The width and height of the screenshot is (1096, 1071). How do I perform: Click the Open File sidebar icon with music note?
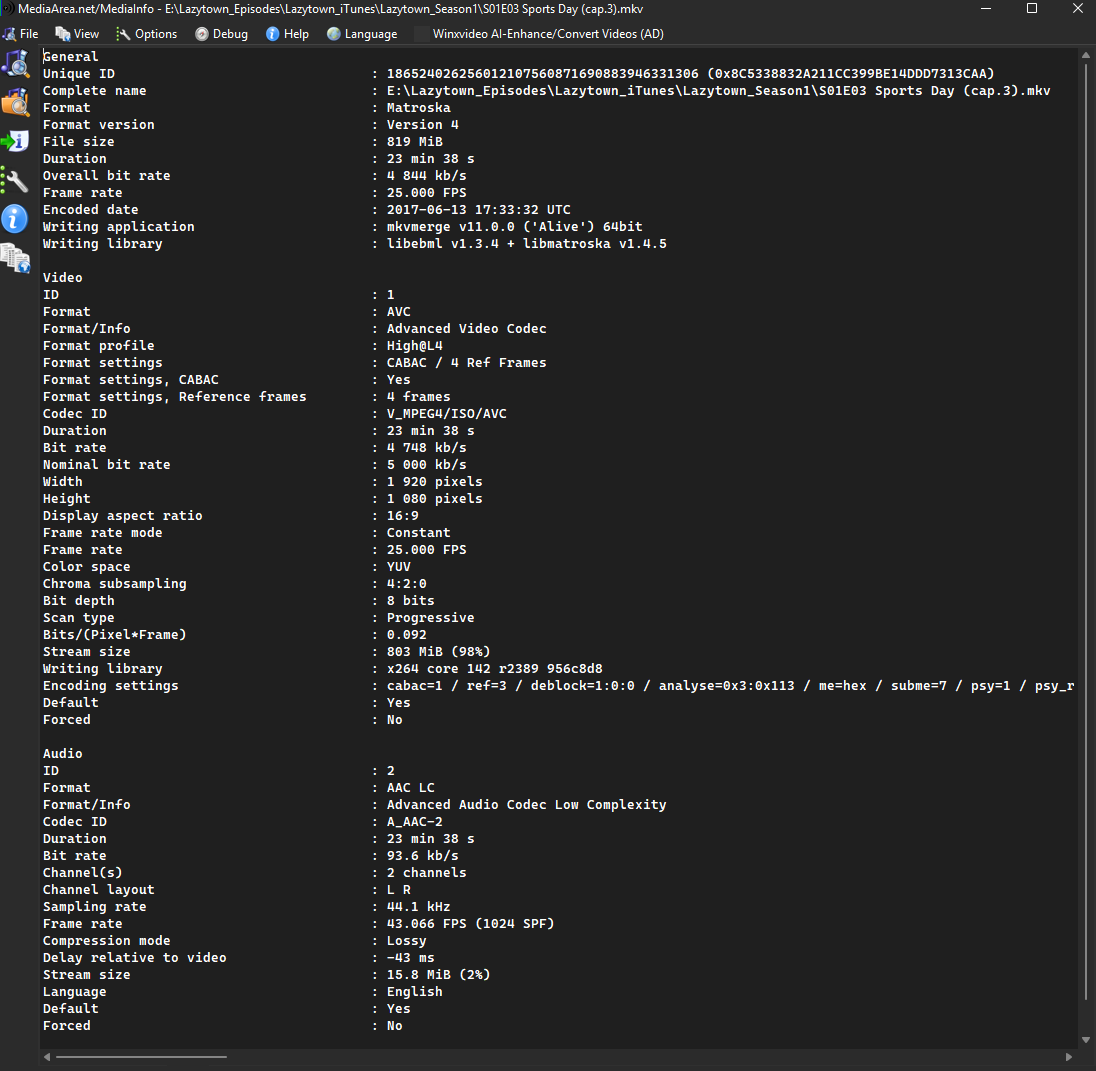pos(15,64)
